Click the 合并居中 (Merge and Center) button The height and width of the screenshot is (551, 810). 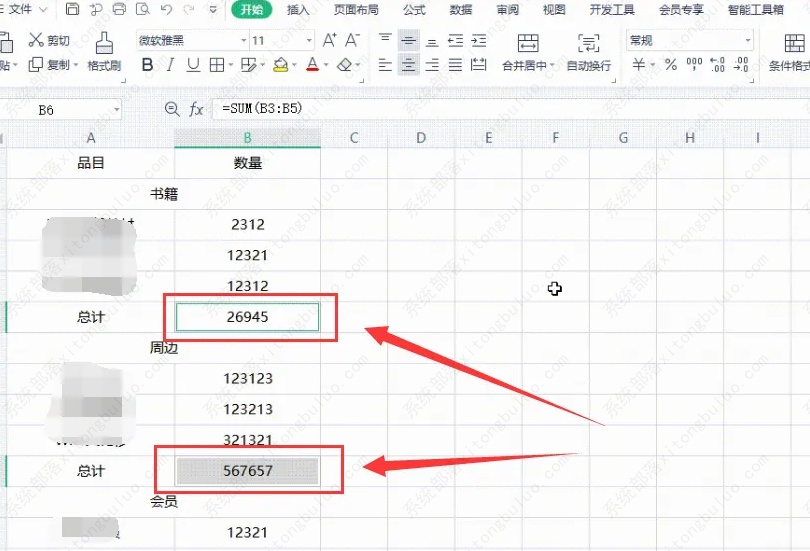click(528, 52)
